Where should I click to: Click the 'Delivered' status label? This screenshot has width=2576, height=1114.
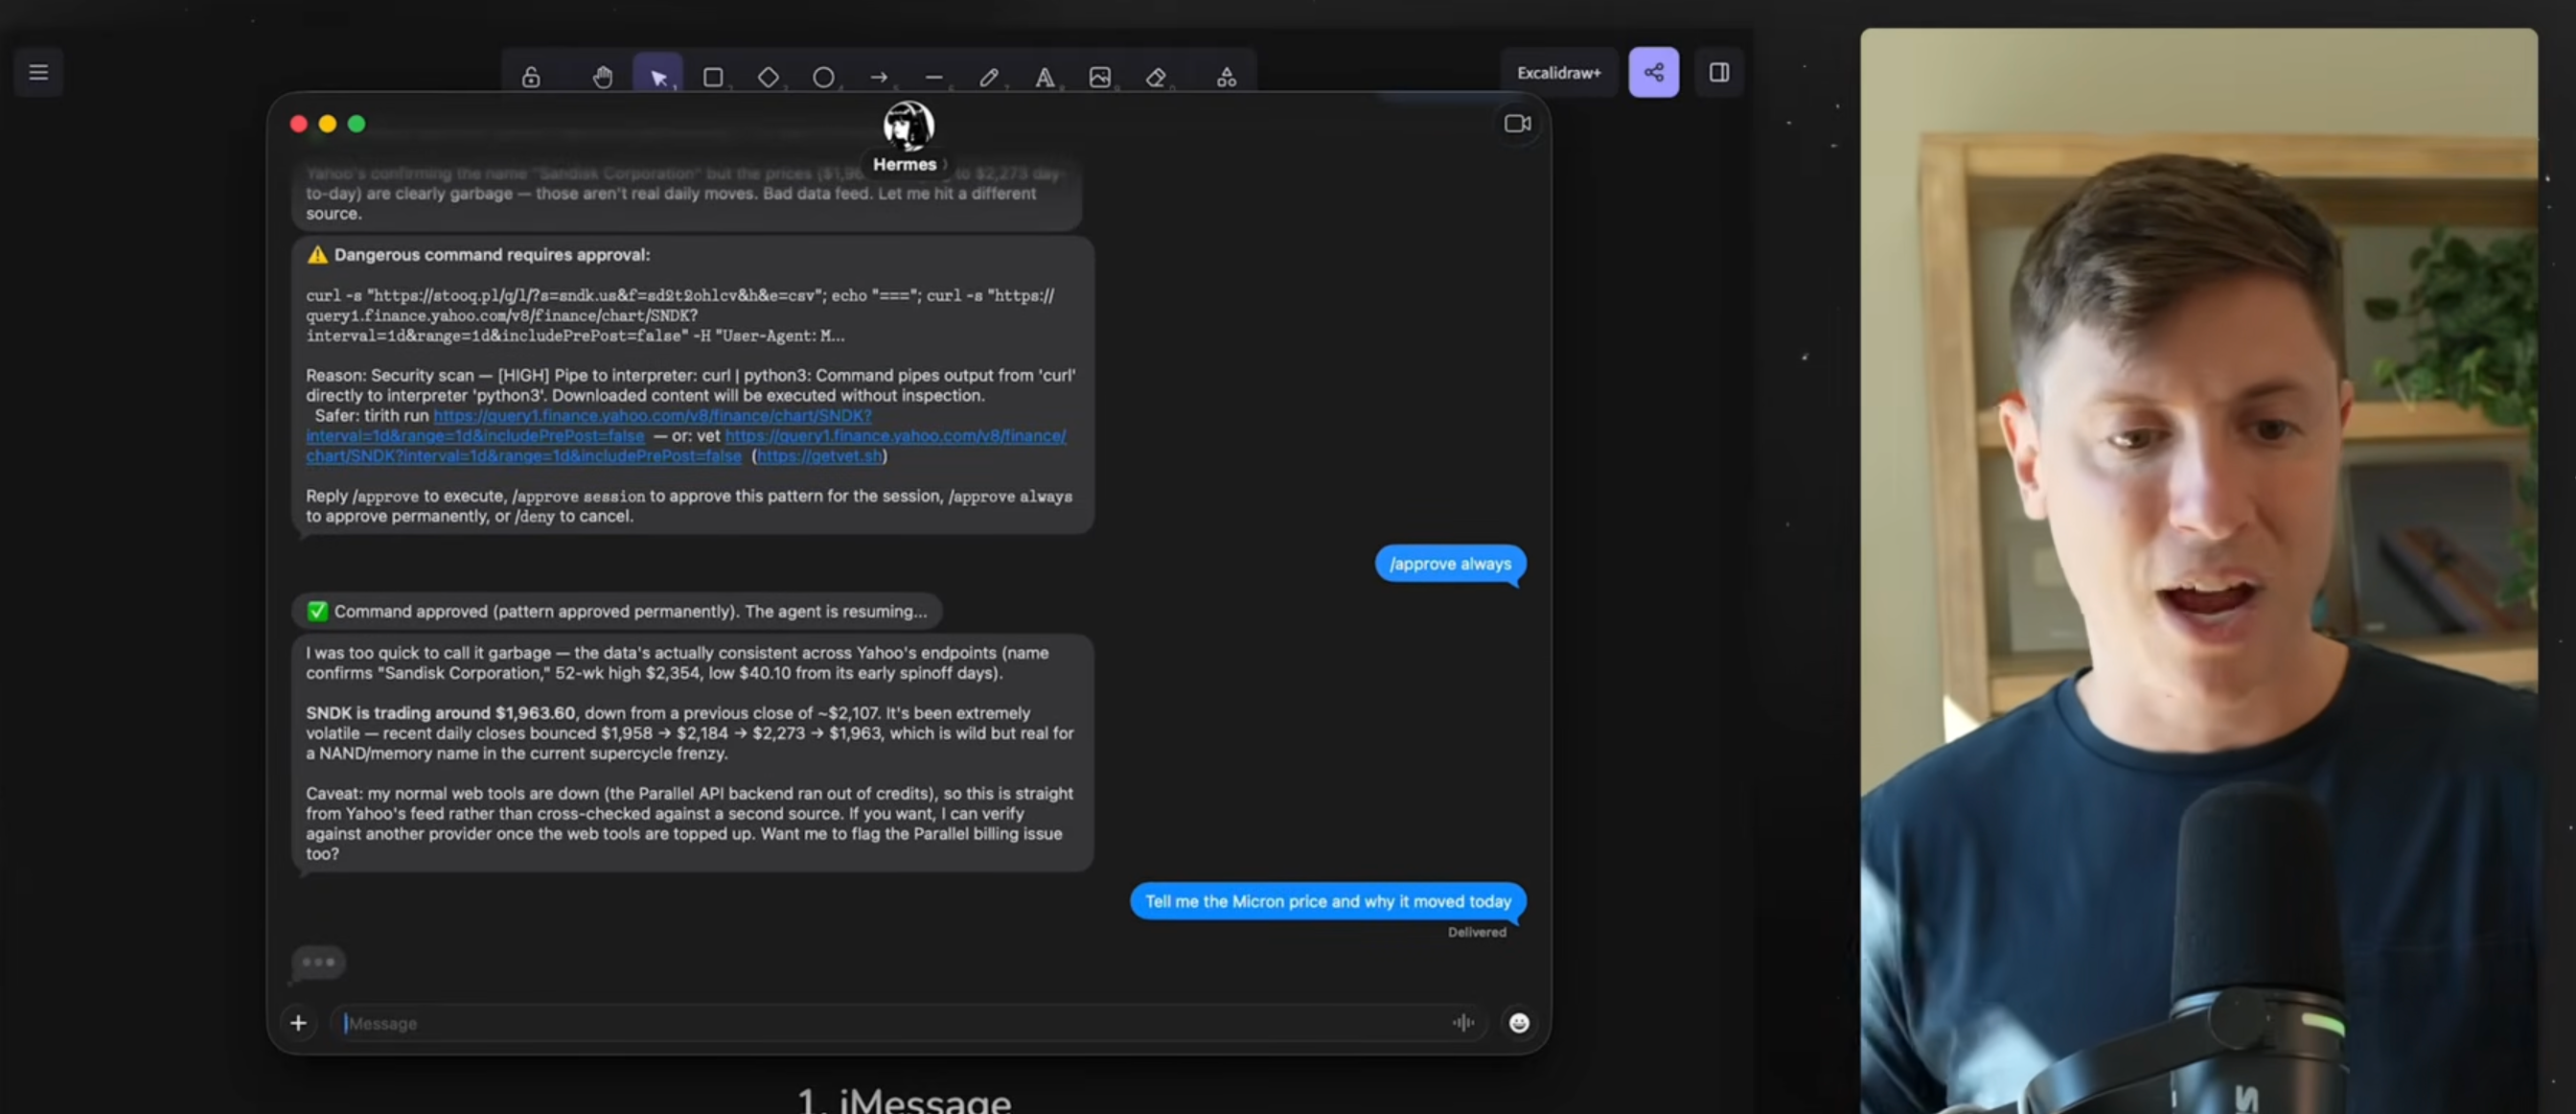pyautogui.click(x=1476, y=932)
